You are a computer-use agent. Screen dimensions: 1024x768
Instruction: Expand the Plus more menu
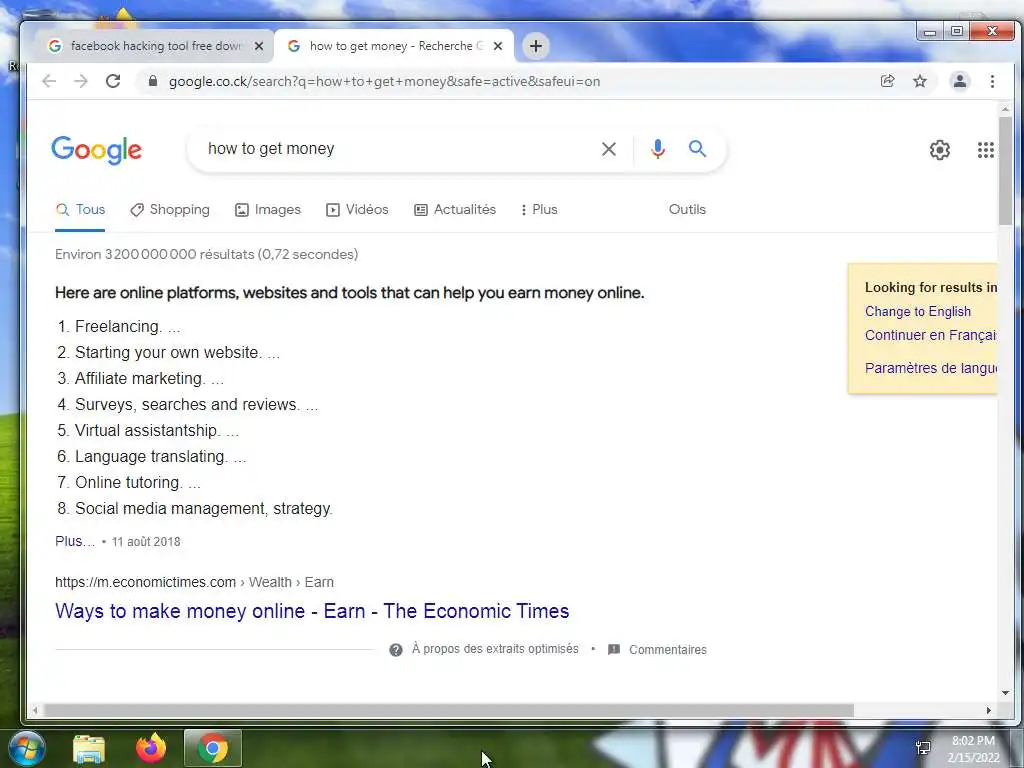point(539,210)
